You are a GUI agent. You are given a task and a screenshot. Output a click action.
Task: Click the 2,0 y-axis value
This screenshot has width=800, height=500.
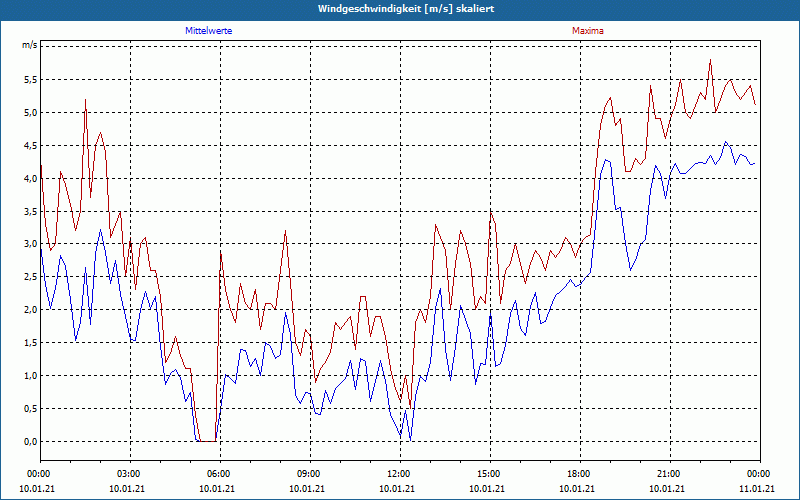tap(31, 310)
